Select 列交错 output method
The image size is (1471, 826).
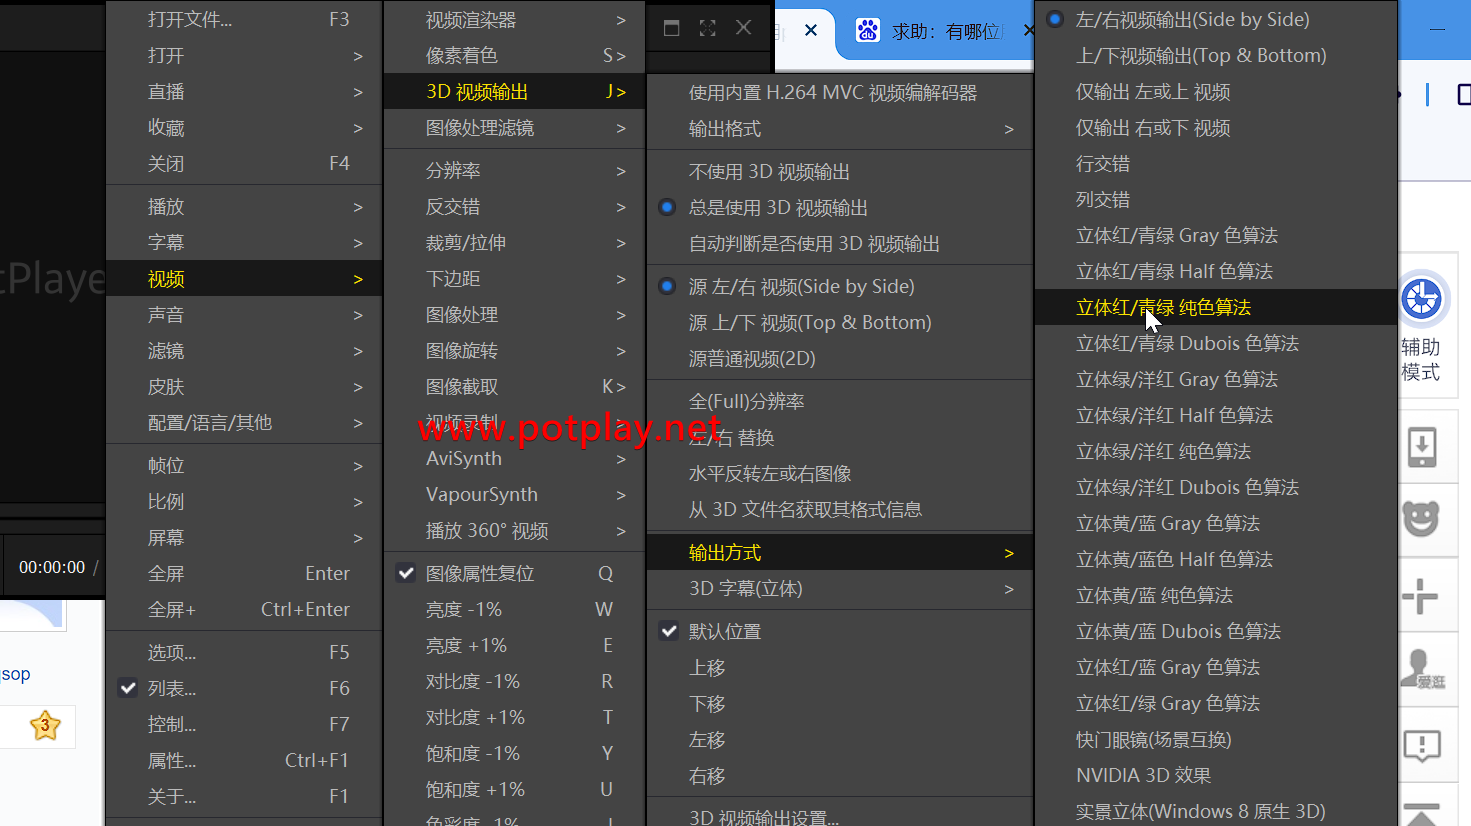[x=1216, y=199]
